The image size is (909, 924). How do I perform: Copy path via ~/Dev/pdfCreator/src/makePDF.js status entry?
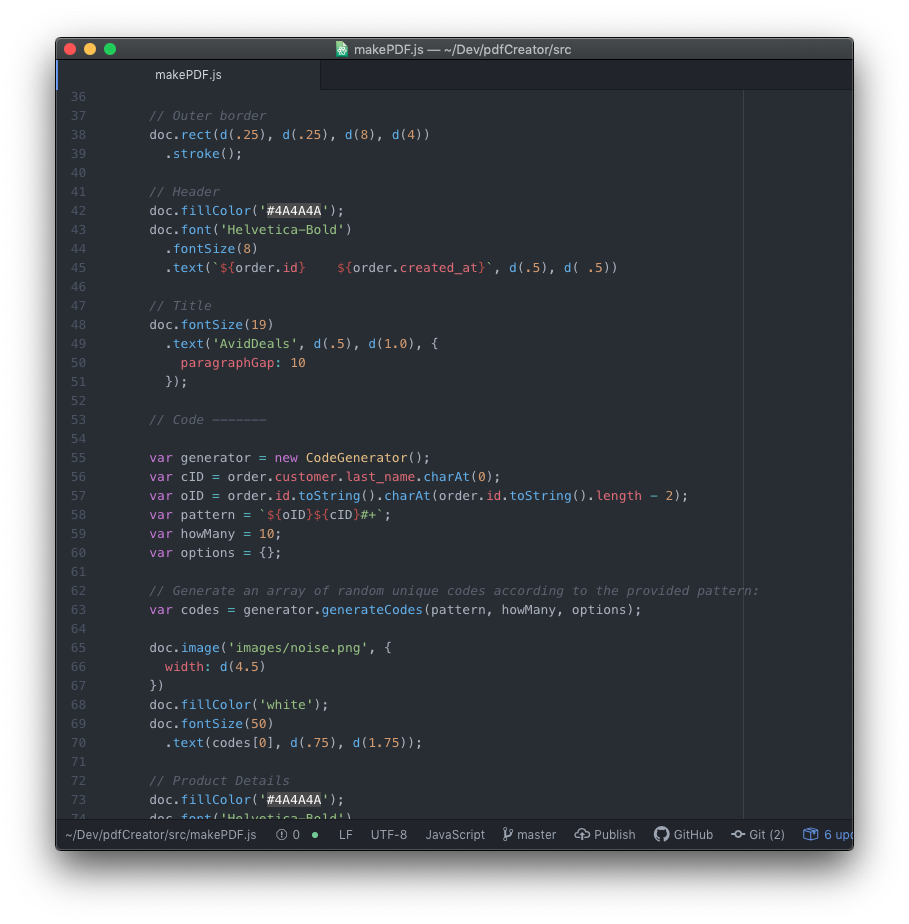[x=161, y=834]
